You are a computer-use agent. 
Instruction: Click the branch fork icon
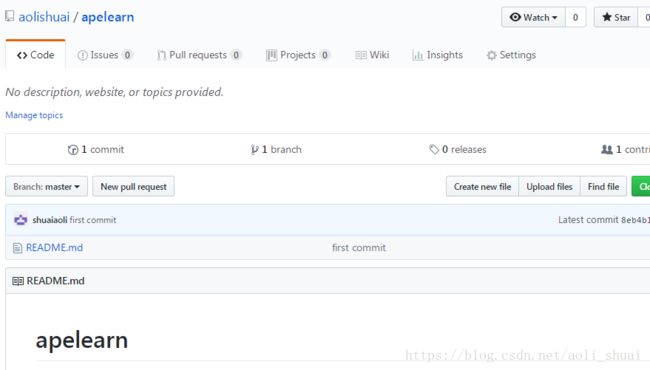pyautogui.click(x=254, y=150)
